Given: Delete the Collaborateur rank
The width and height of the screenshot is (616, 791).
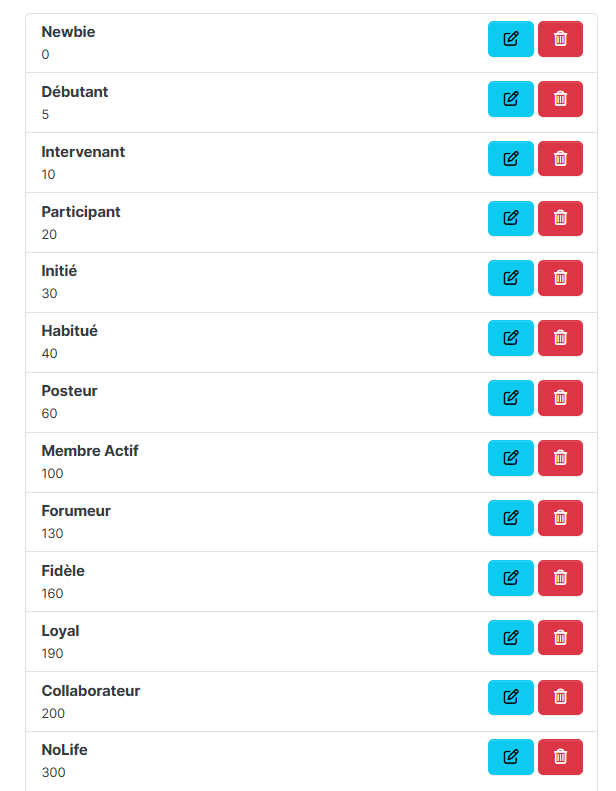Looking at the screenshot, I should pos(560,698).
